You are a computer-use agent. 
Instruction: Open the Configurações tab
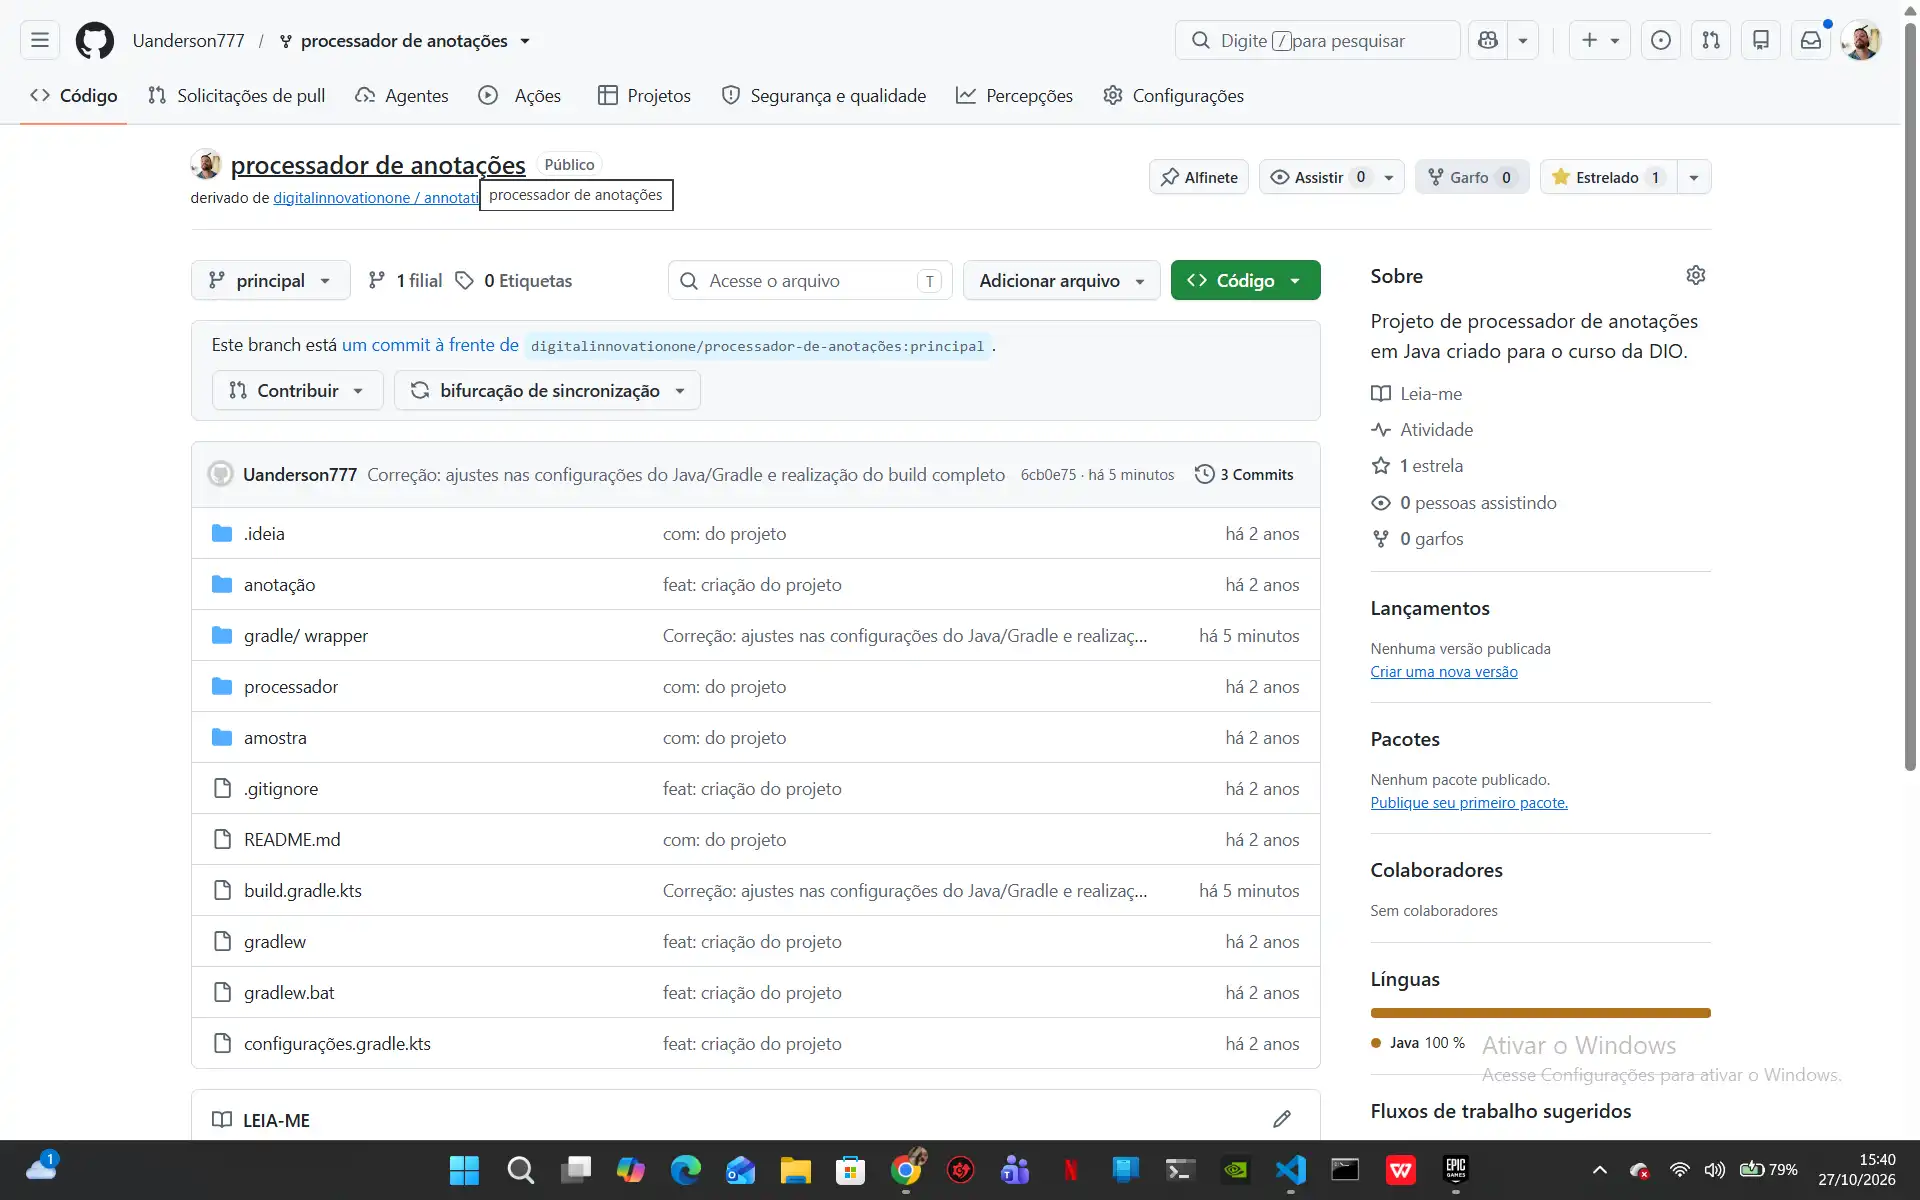(x=1174, y=95)
